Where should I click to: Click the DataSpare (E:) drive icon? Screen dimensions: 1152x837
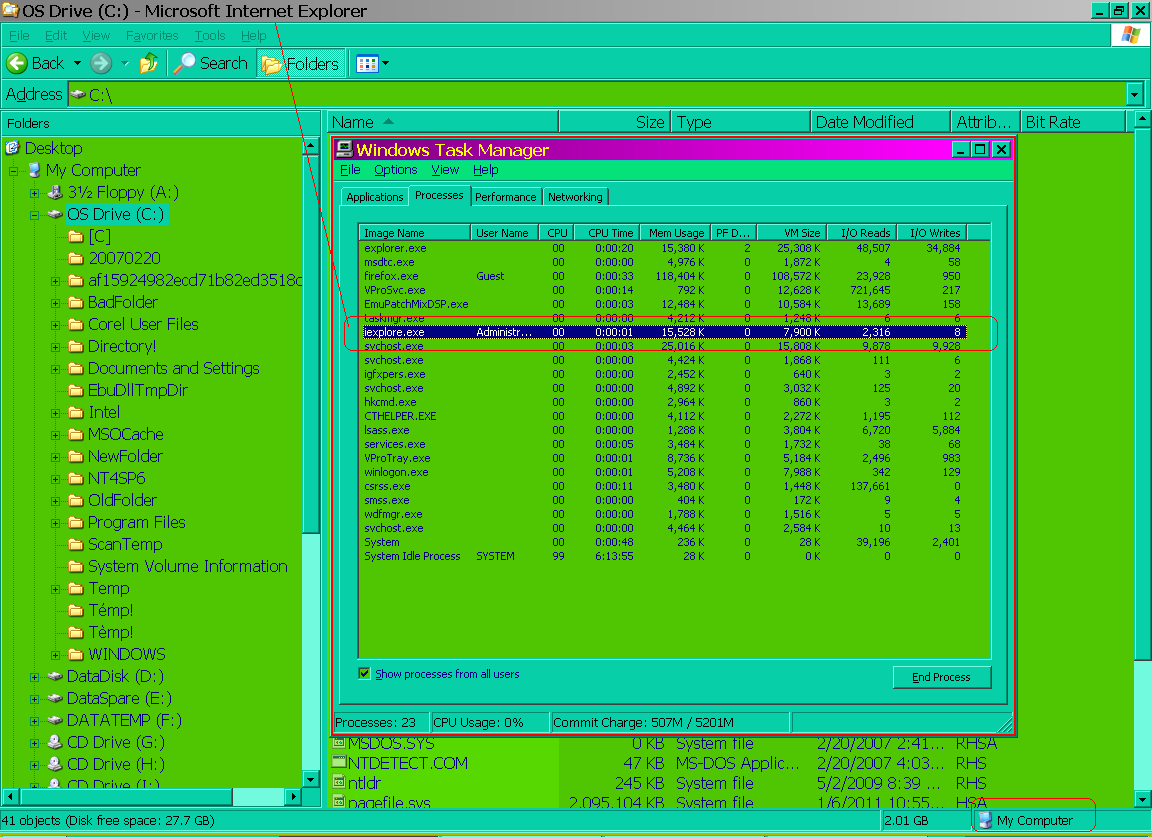(x=55, y=698)
